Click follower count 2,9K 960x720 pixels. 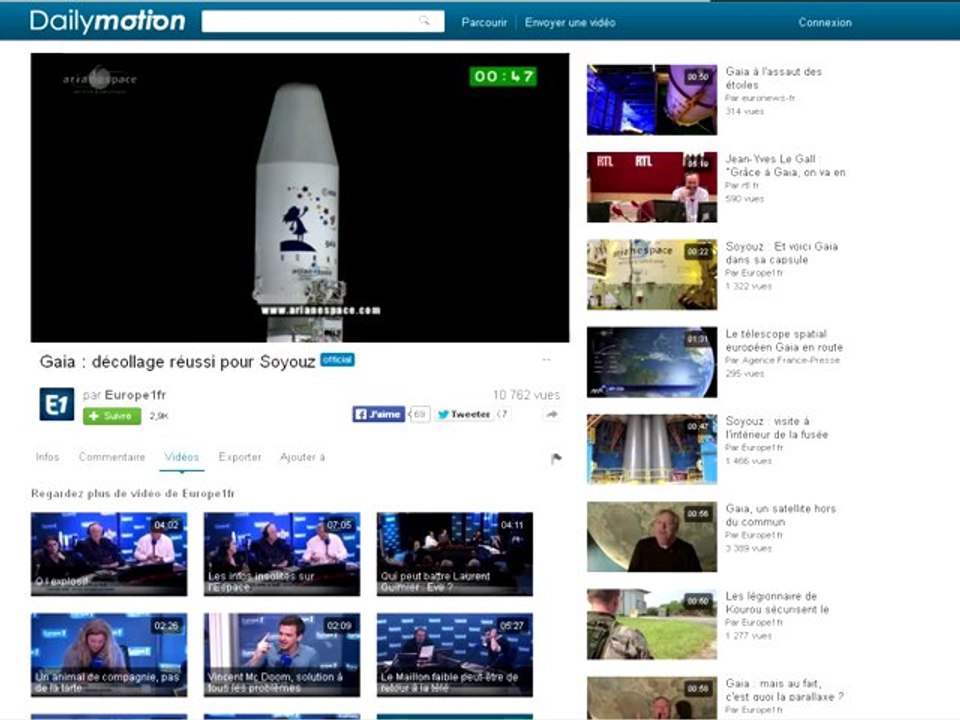[159, 416]
